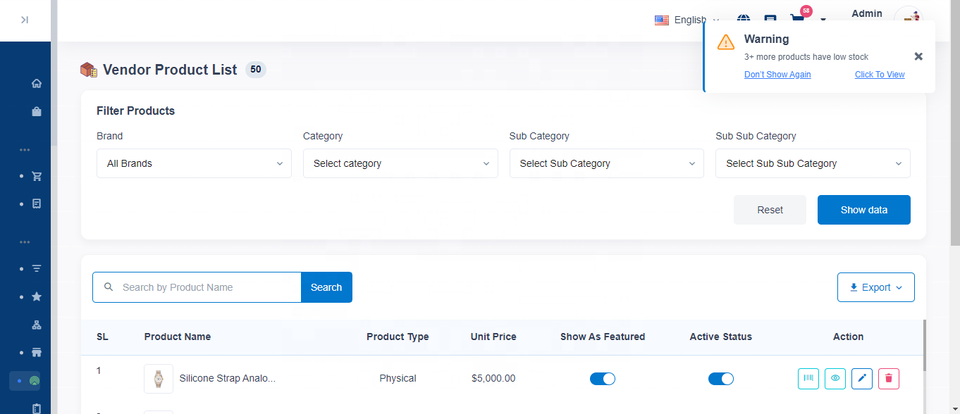Click the pencil edit icon in Action column

pyautogui.click(x=862, y=378)
